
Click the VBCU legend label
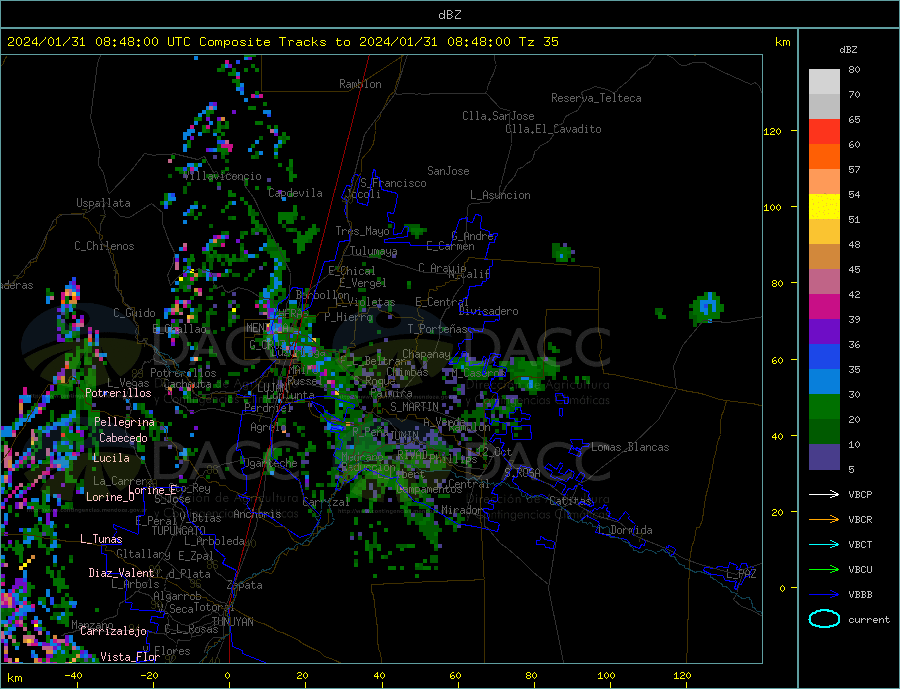(x=860, y=570)
